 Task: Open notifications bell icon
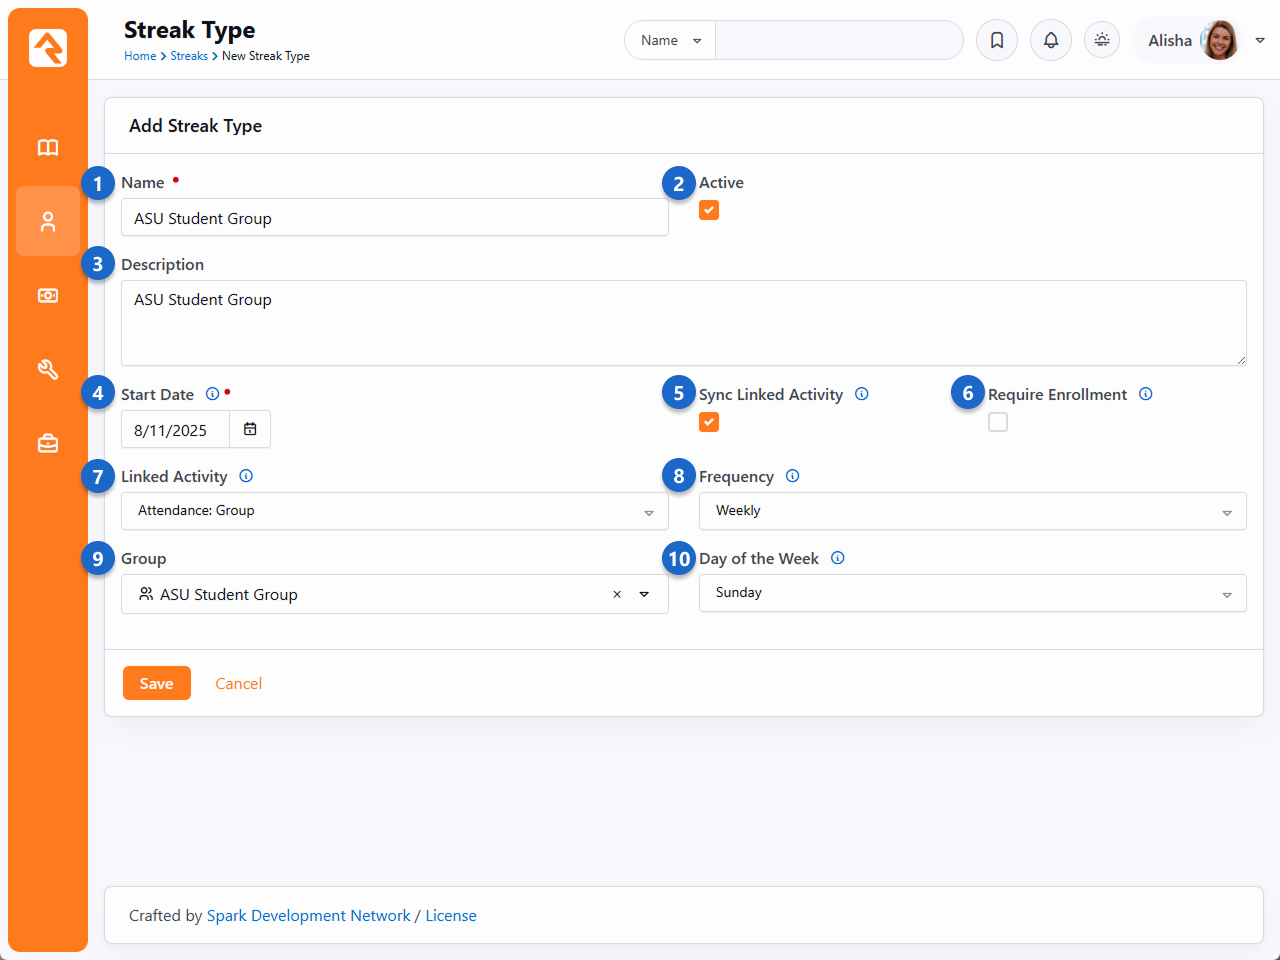coord(1051,40)
